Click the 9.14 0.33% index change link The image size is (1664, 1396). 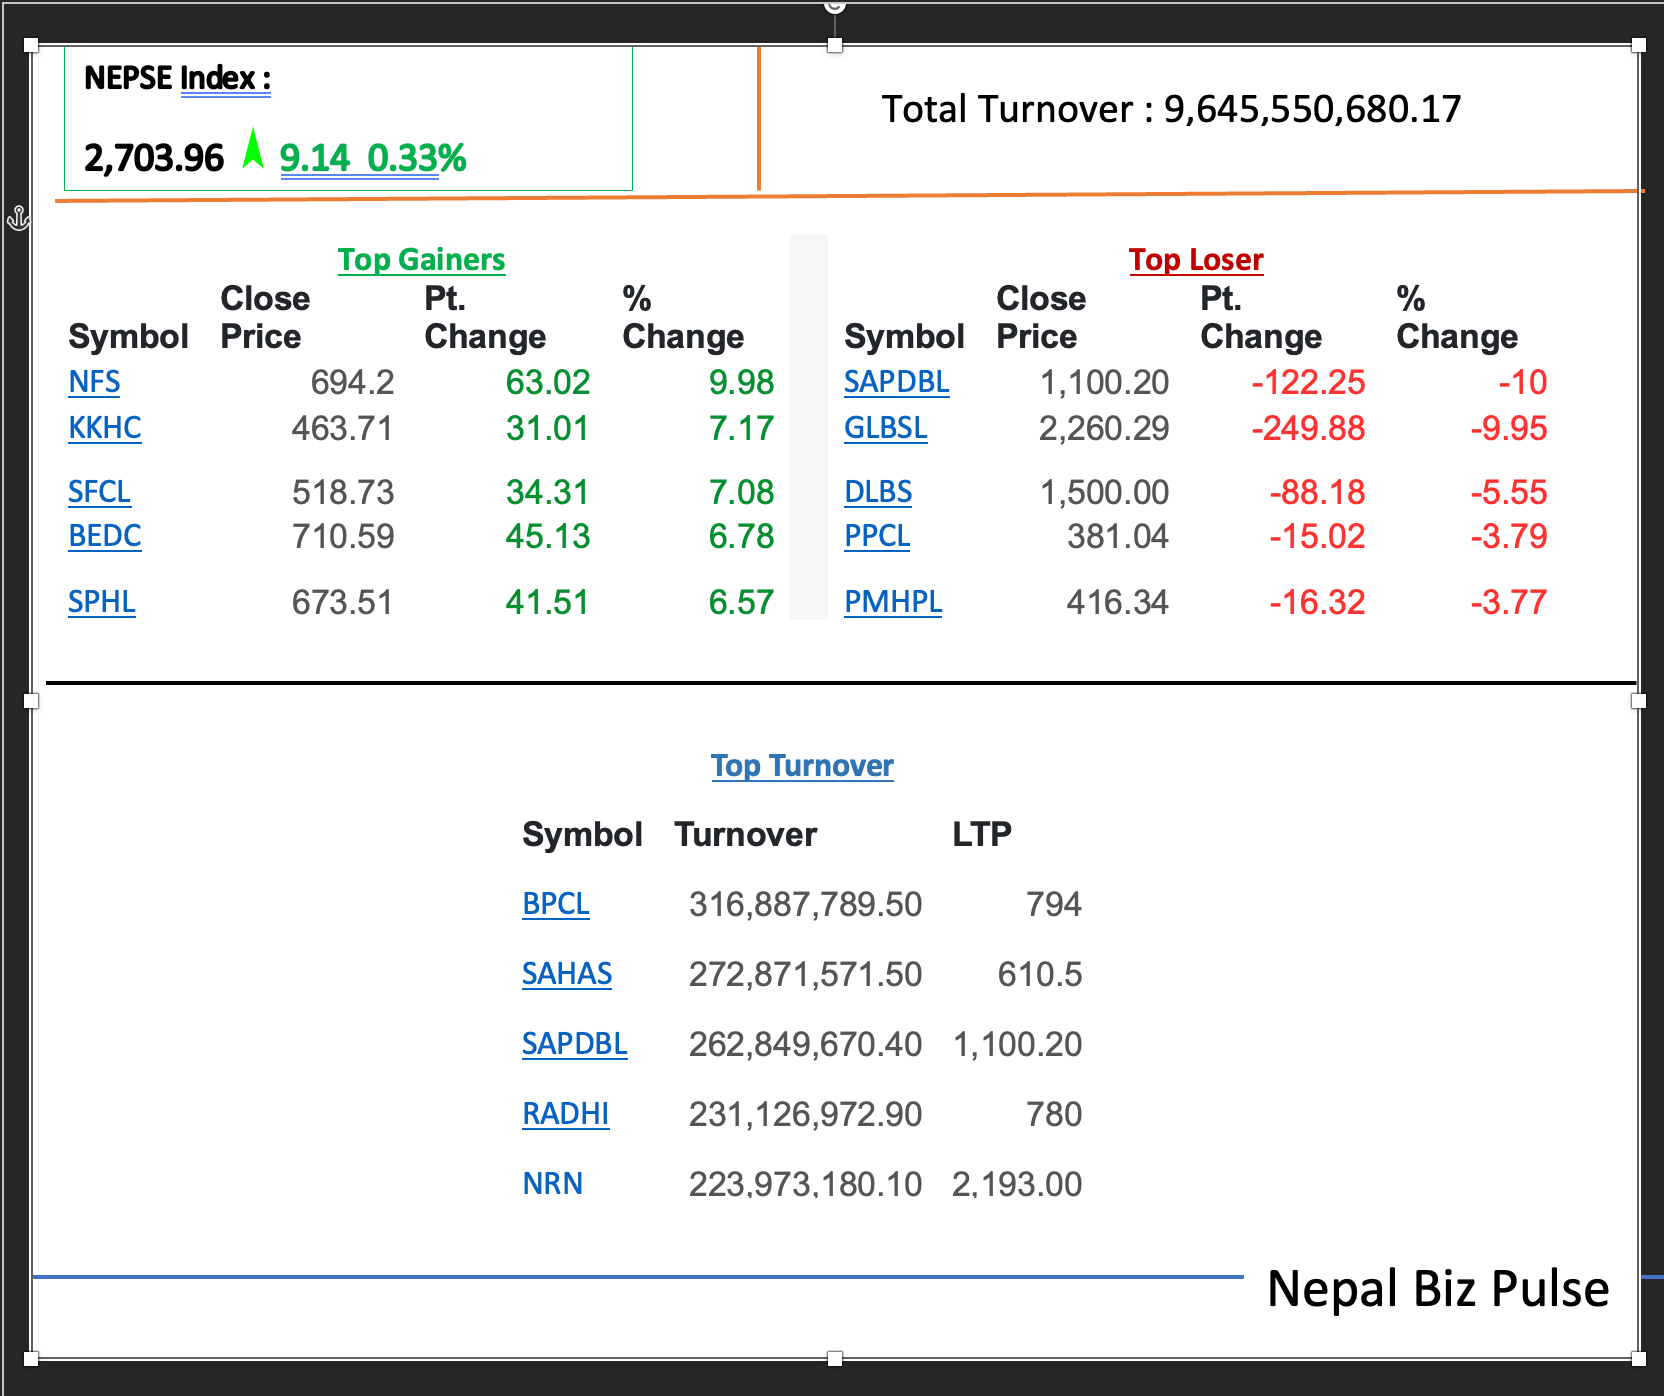click(x=372, y=158)
